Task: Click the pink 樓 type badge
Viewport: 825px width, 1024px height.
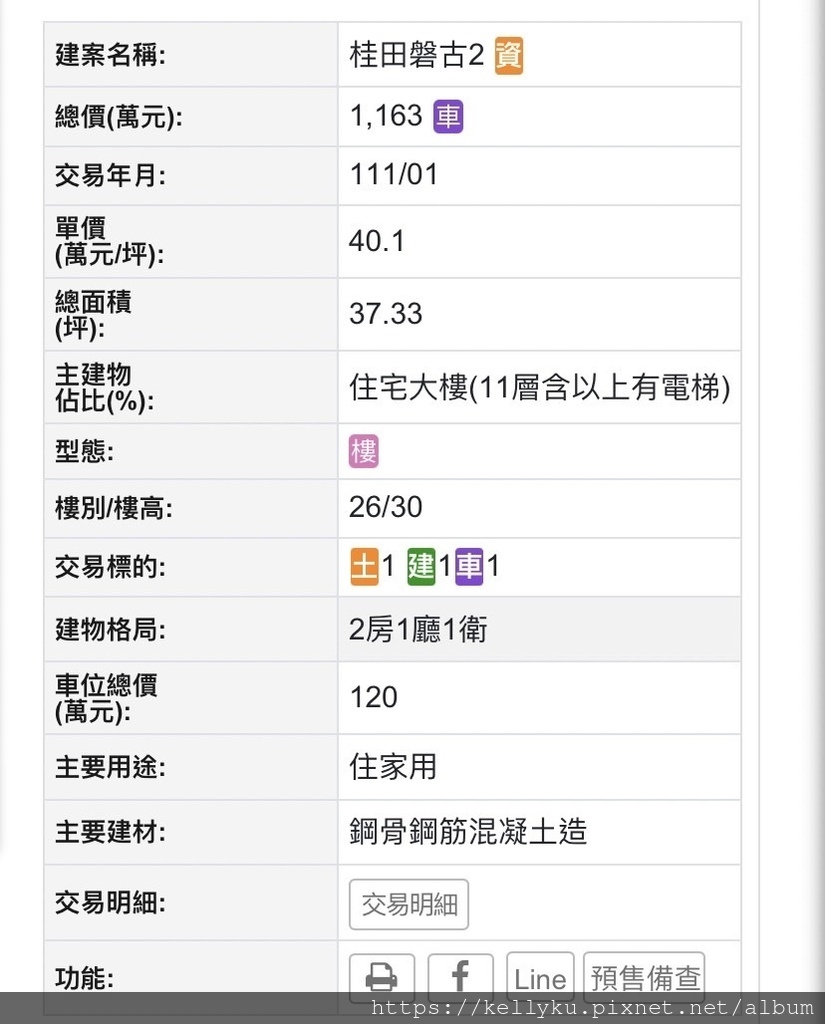Action: [x=364, y=451]
